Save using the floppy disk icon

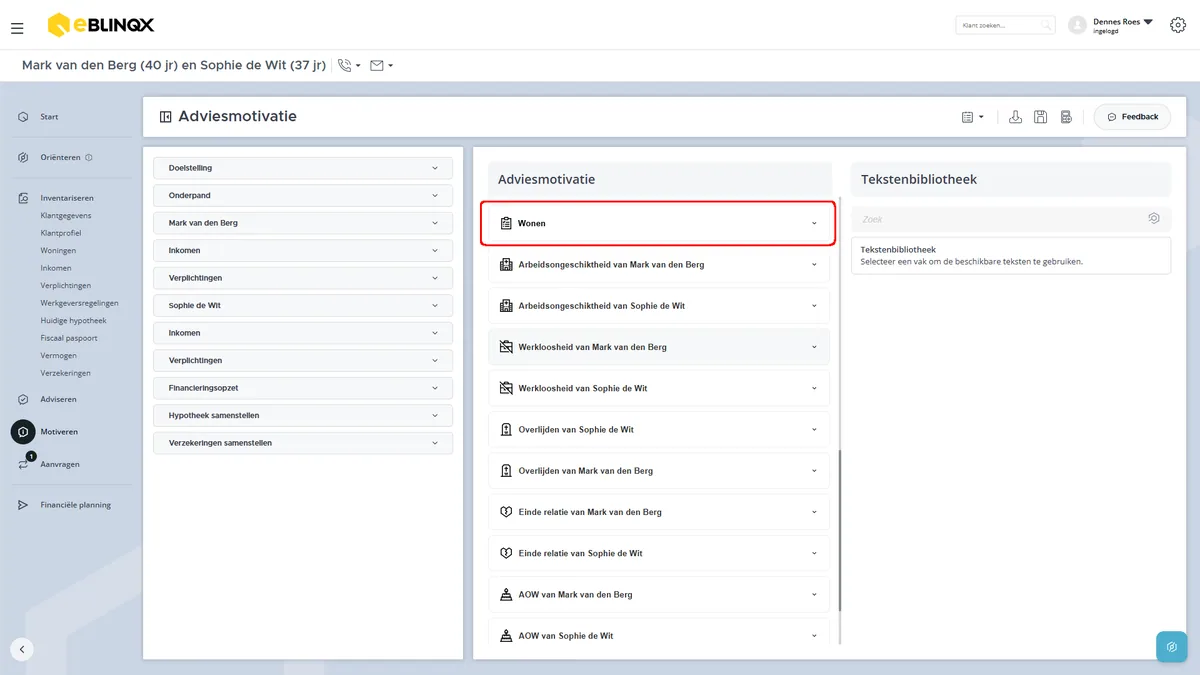1040,117
